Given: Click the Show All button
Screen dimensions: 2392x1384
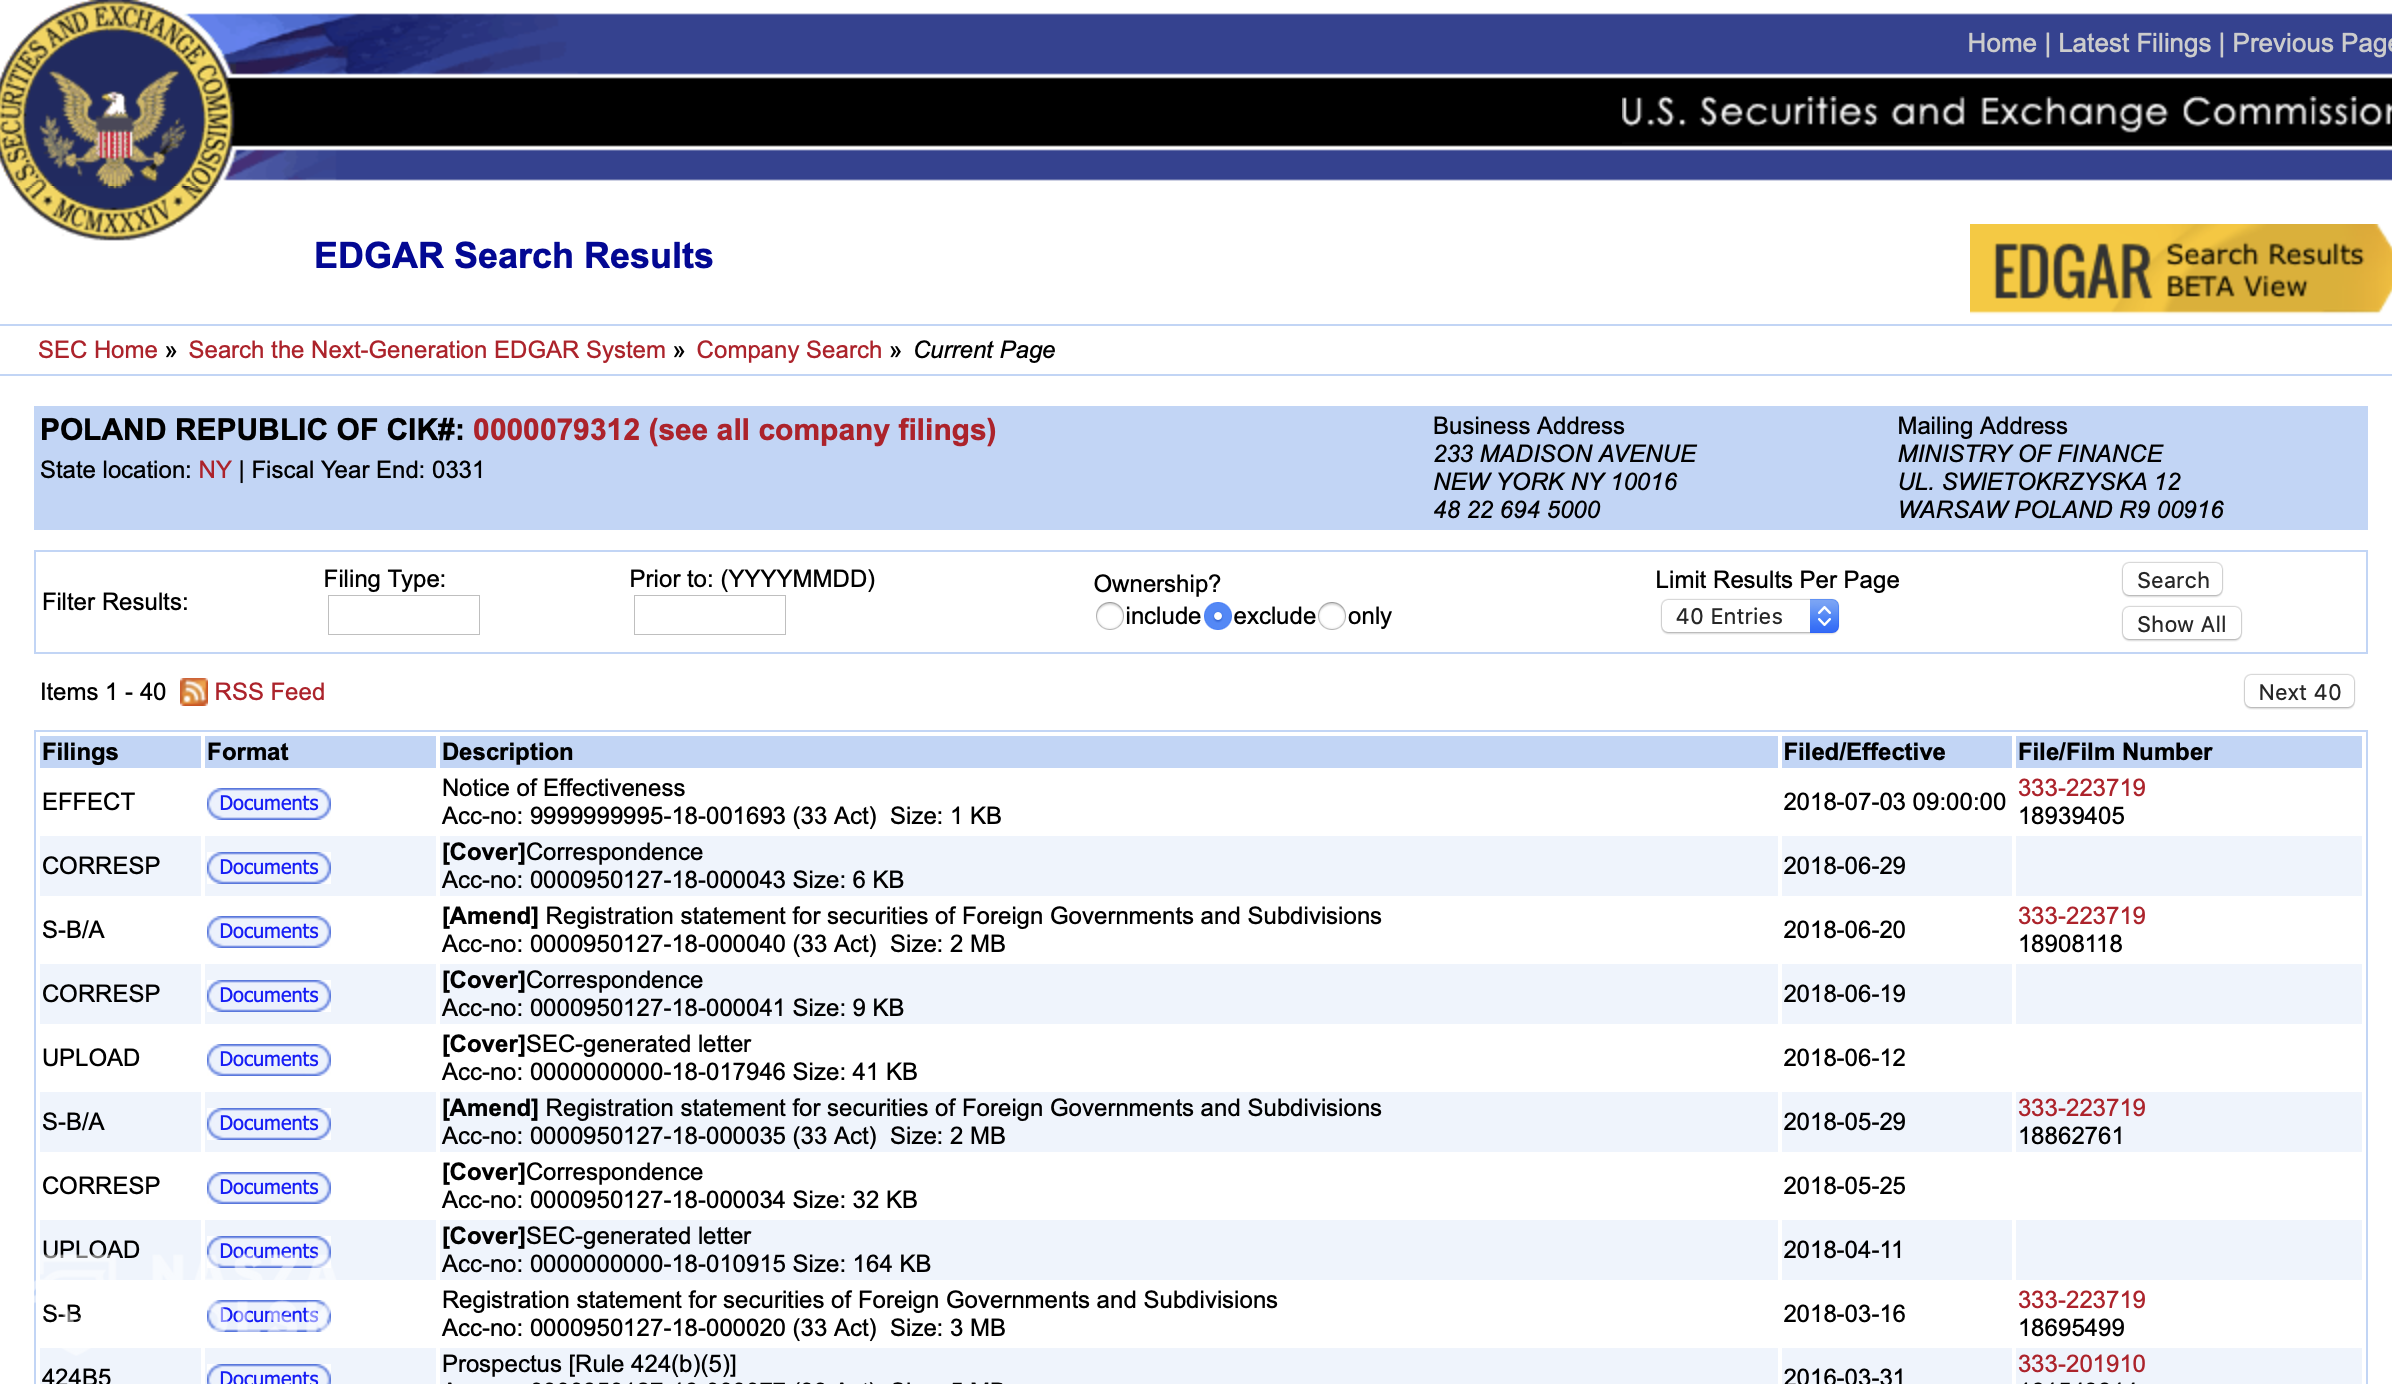Looking at the screenshot, I should (2181, 624).
